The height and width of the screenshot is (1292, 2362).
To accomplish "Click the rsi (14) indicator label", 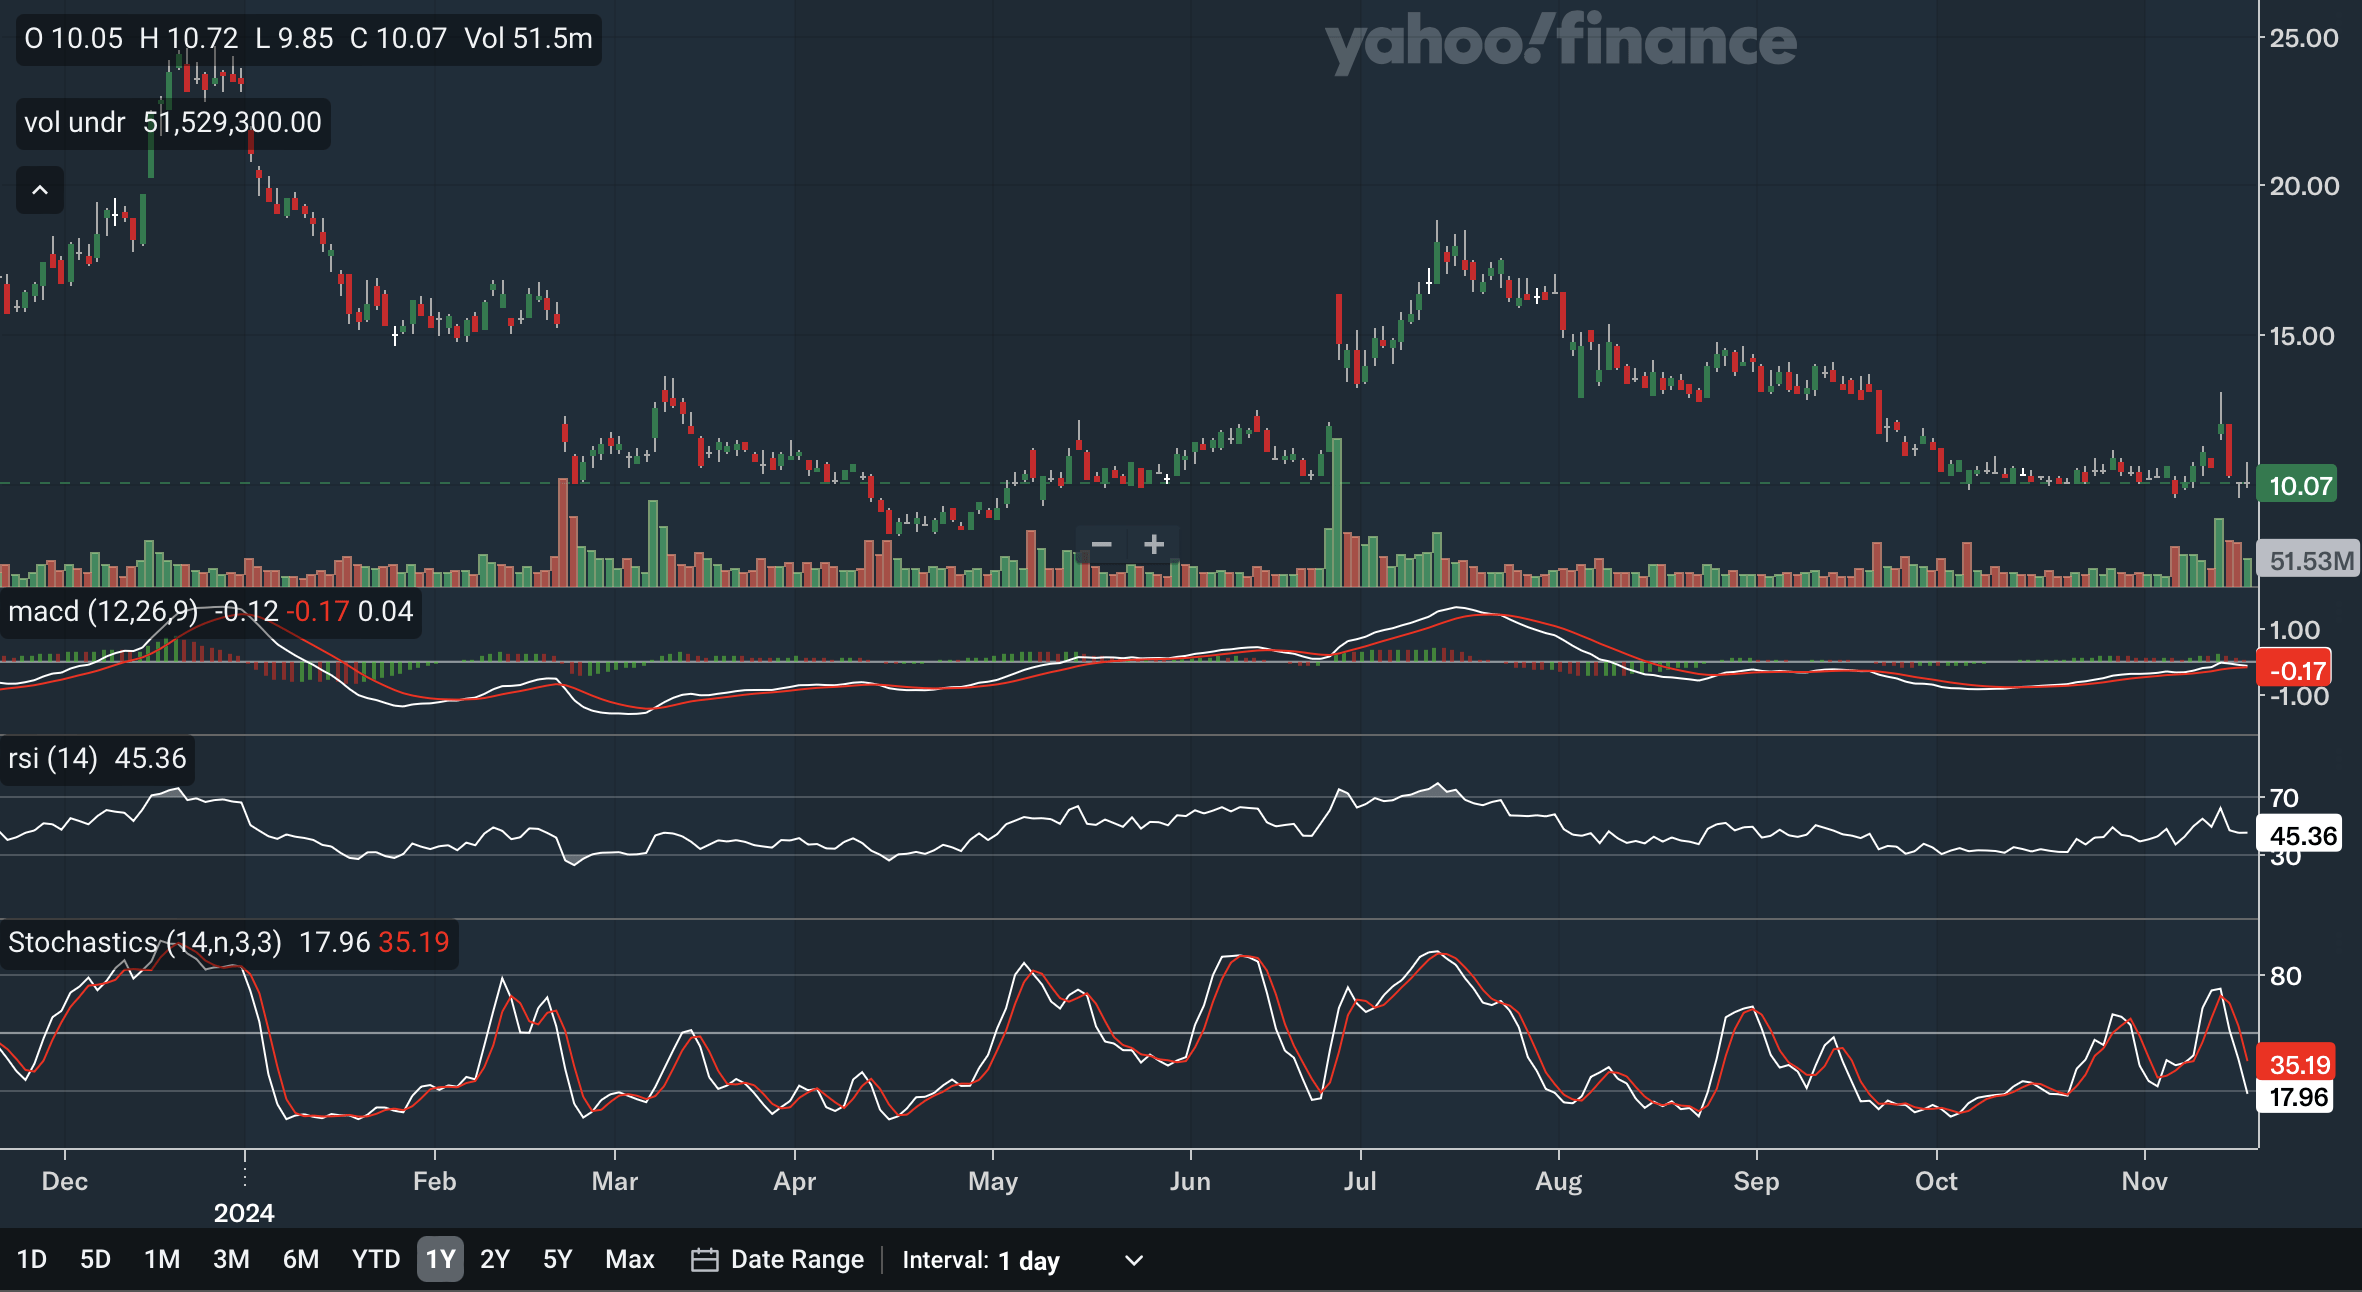I will pyautogui.click(x=53, y=759).
